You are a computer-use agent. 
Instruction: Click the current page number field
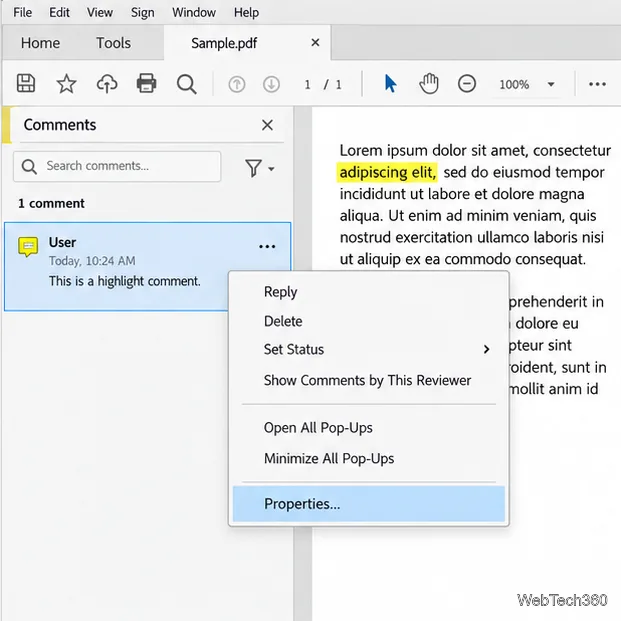[x=307, y=84]
